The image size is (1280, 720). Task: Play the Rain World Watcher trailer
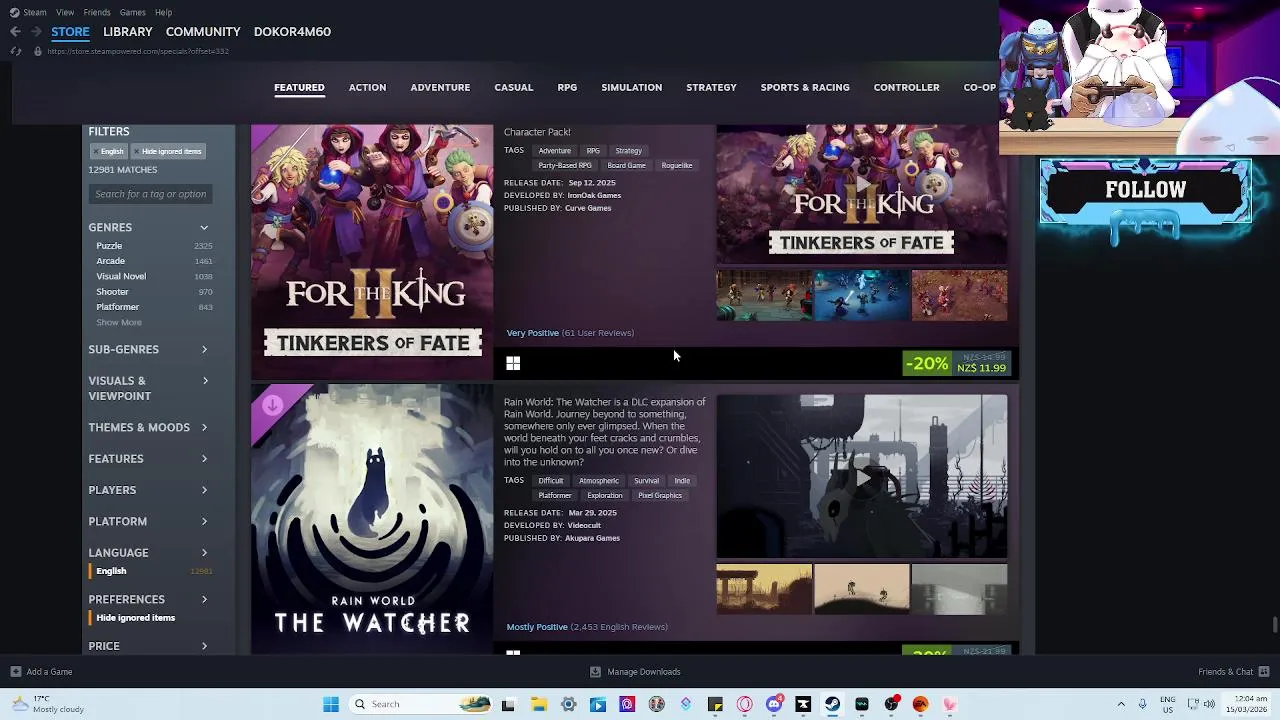[862, 477]
